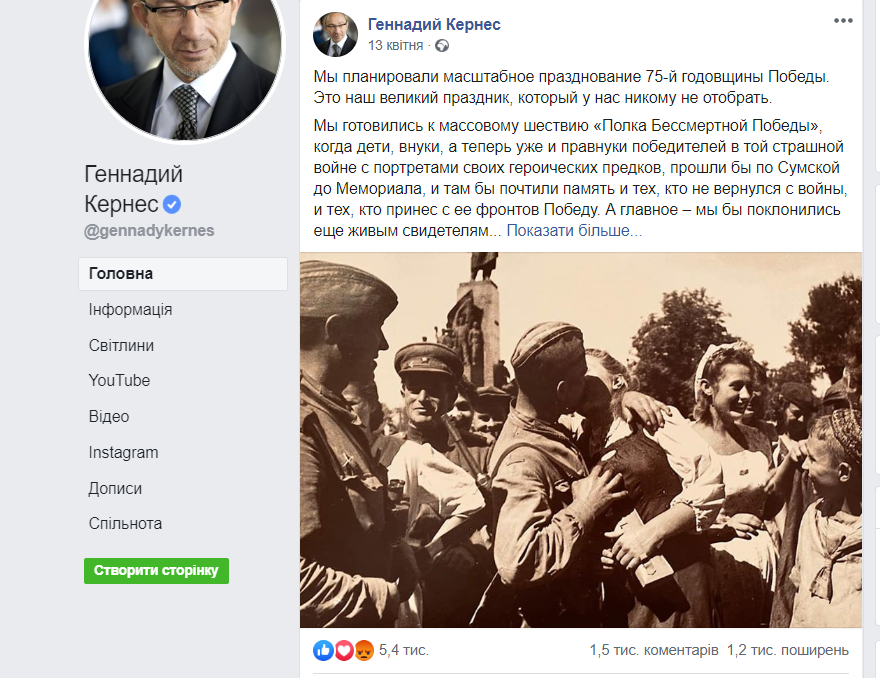
Task: Click the public globe privacy icon
Action: click(442, 45)
